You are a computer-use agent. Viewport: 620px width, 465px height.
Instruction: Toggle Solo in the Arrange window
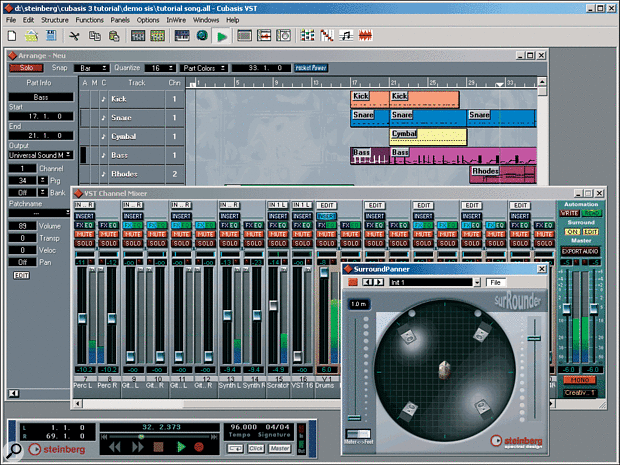click(x=26, y=68)
